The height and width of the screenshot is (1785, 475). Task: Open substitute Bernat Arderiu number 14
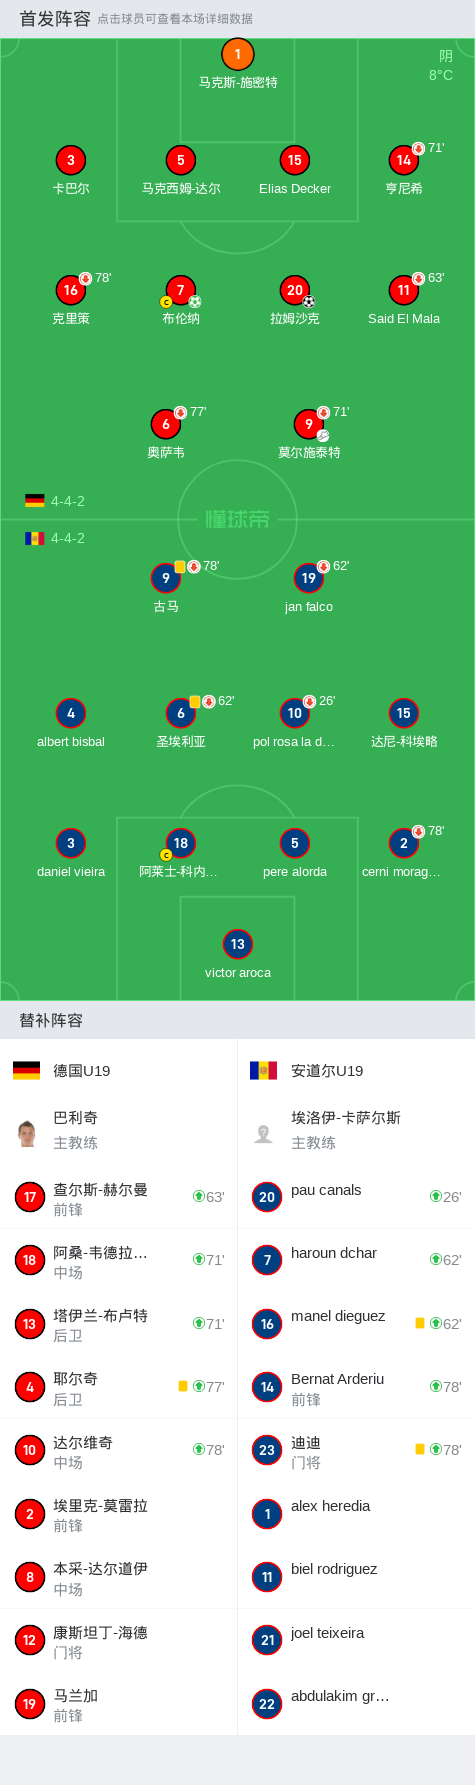pos(267,1387)
